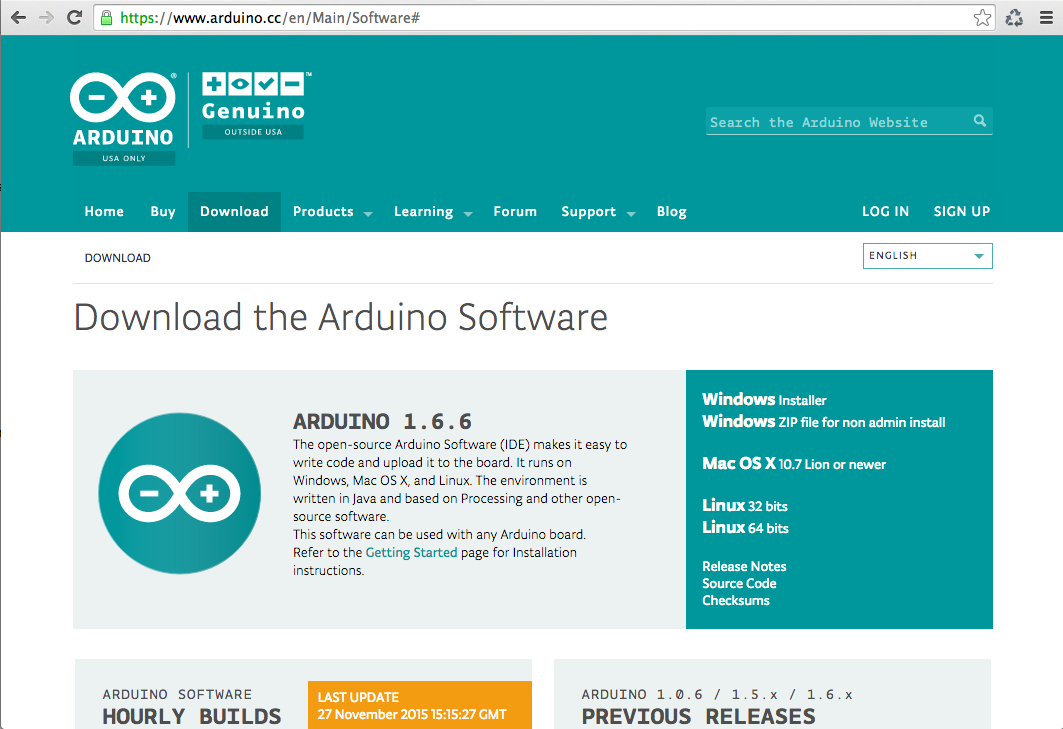Click the LOG IN link

(885, 212)
